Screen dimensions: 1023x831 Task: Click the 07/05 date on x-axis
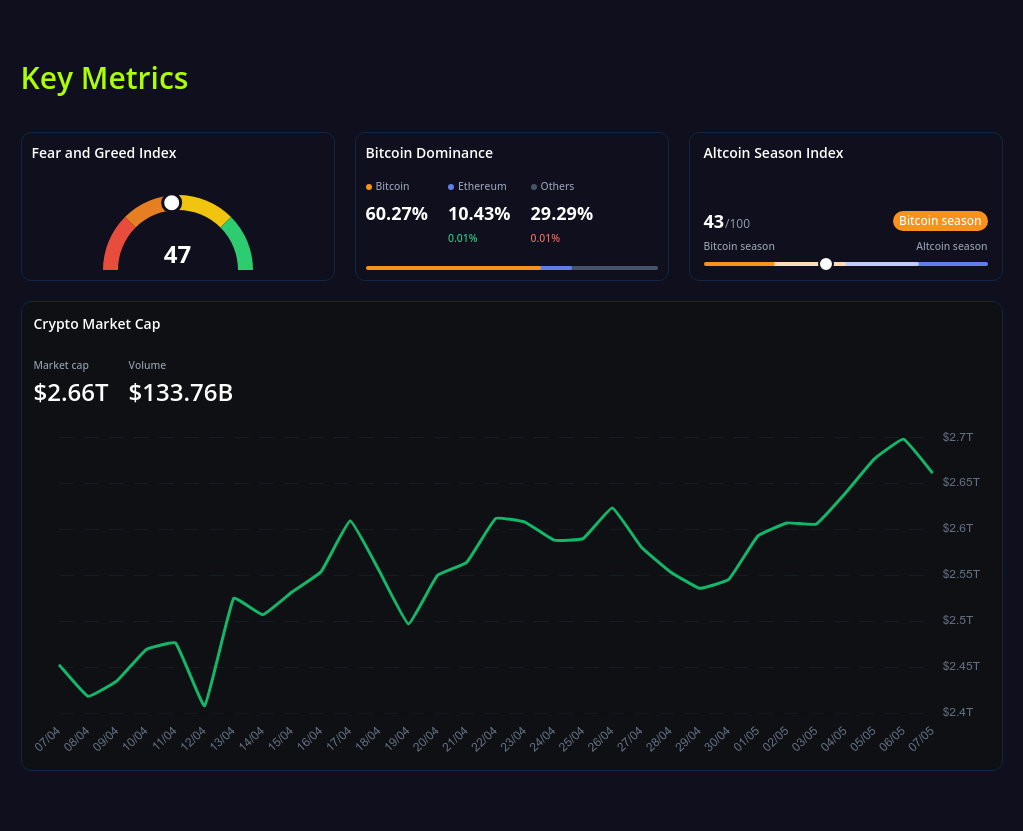[x=921, y=739]
